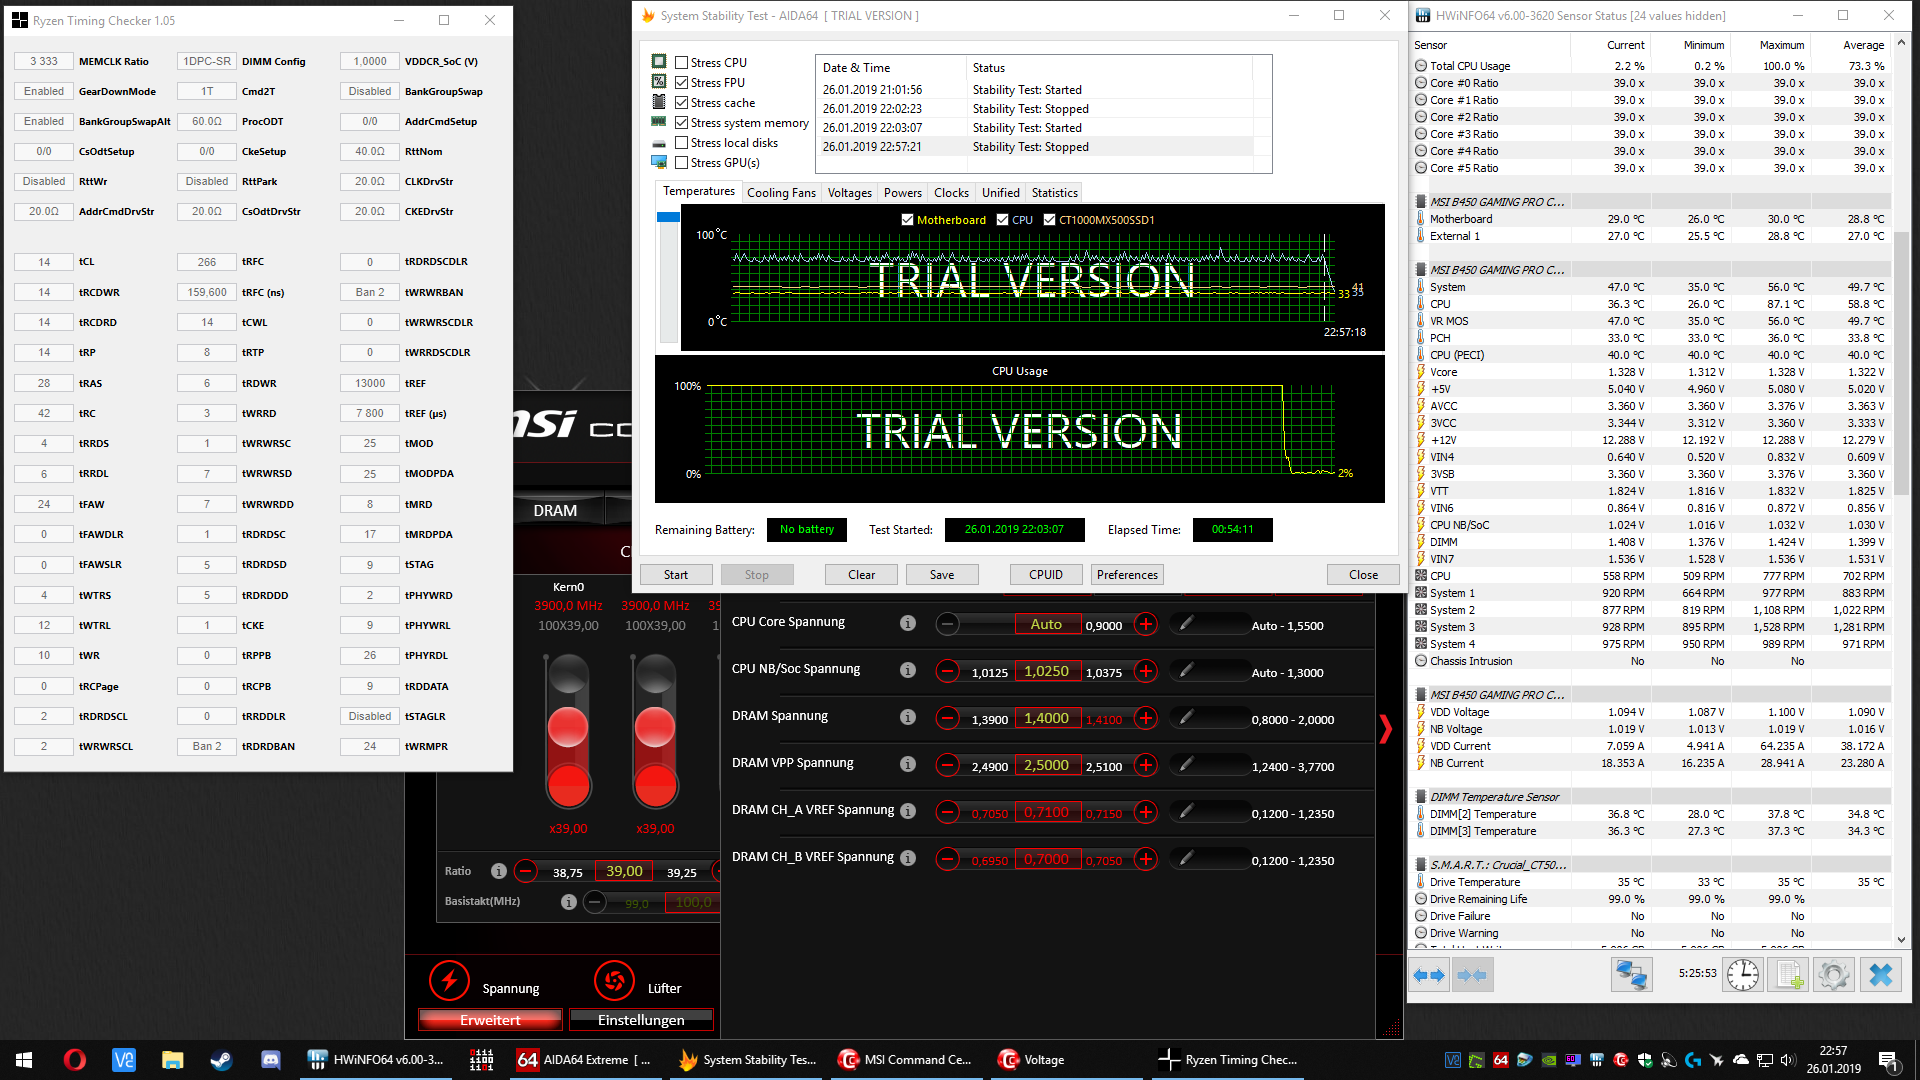Open the Statistics tab
This screenshot has height=1080, width=1920.
pos(1054,193)
